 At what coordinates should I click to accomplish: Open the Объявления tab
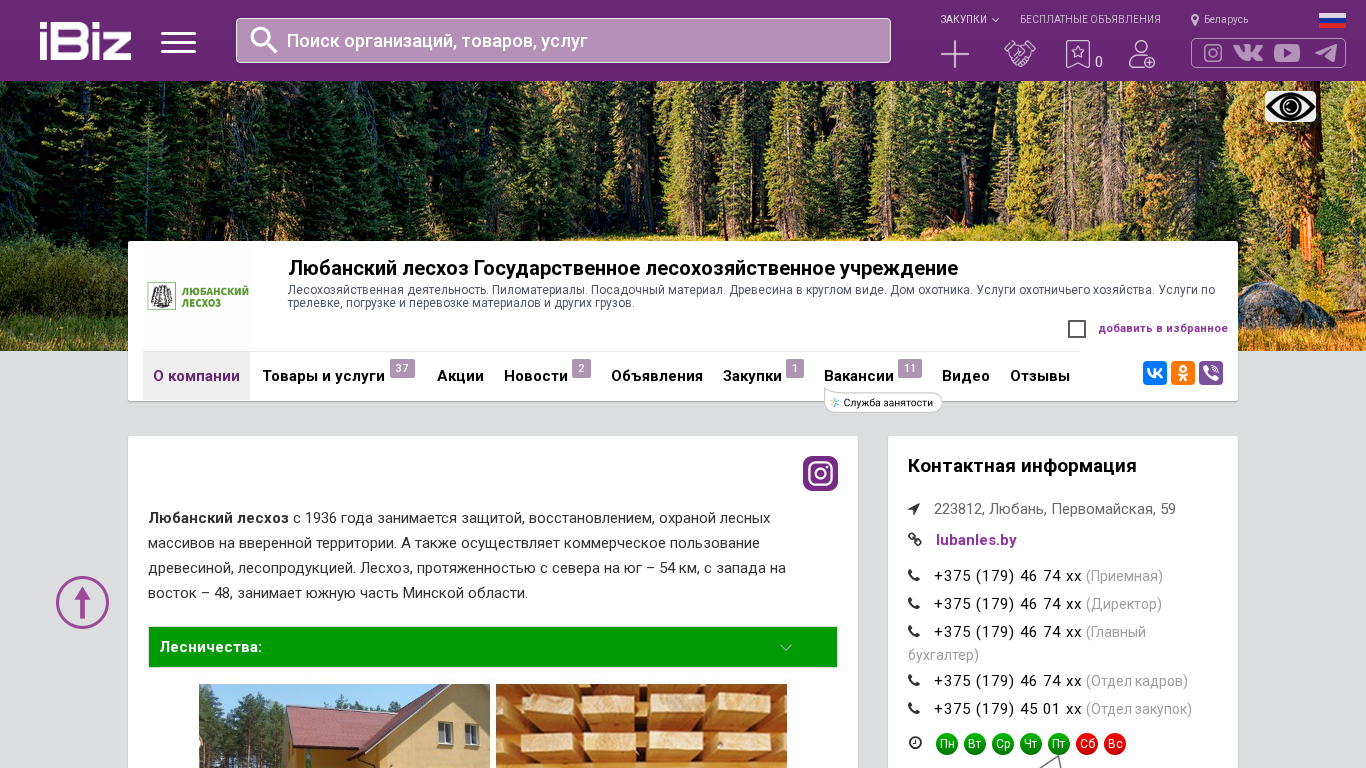click(657, 376)
